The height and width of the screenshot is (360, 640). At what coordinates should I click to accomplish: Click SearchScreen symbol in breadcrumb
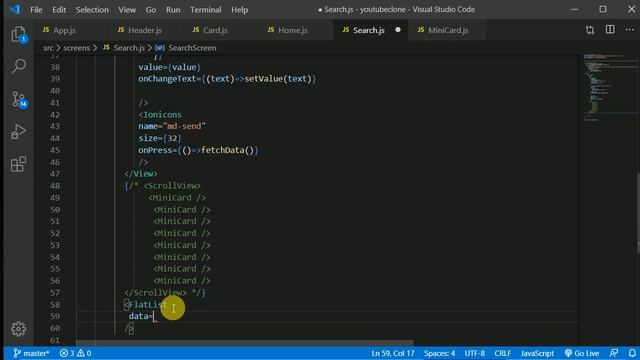click(192, 48)
